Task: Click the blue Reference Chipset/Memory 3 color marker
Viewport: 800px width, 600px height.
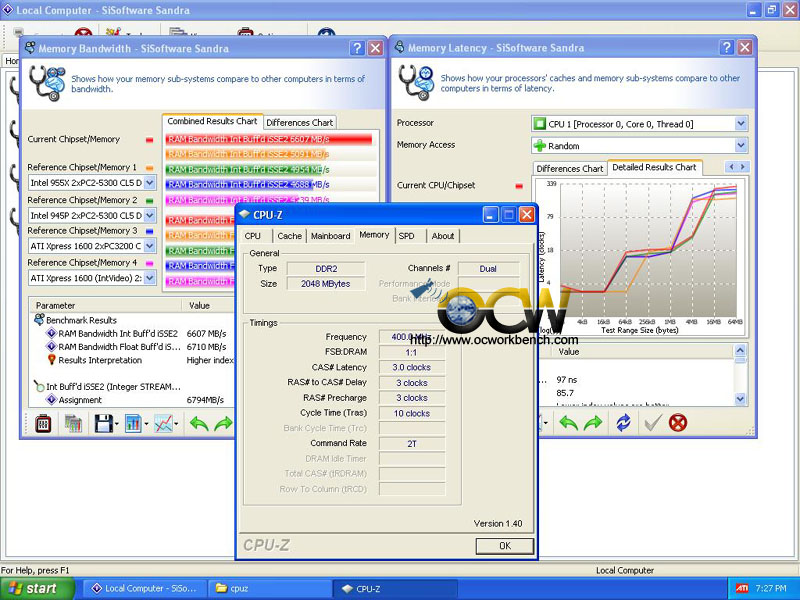Action: [x=149, y=232]
